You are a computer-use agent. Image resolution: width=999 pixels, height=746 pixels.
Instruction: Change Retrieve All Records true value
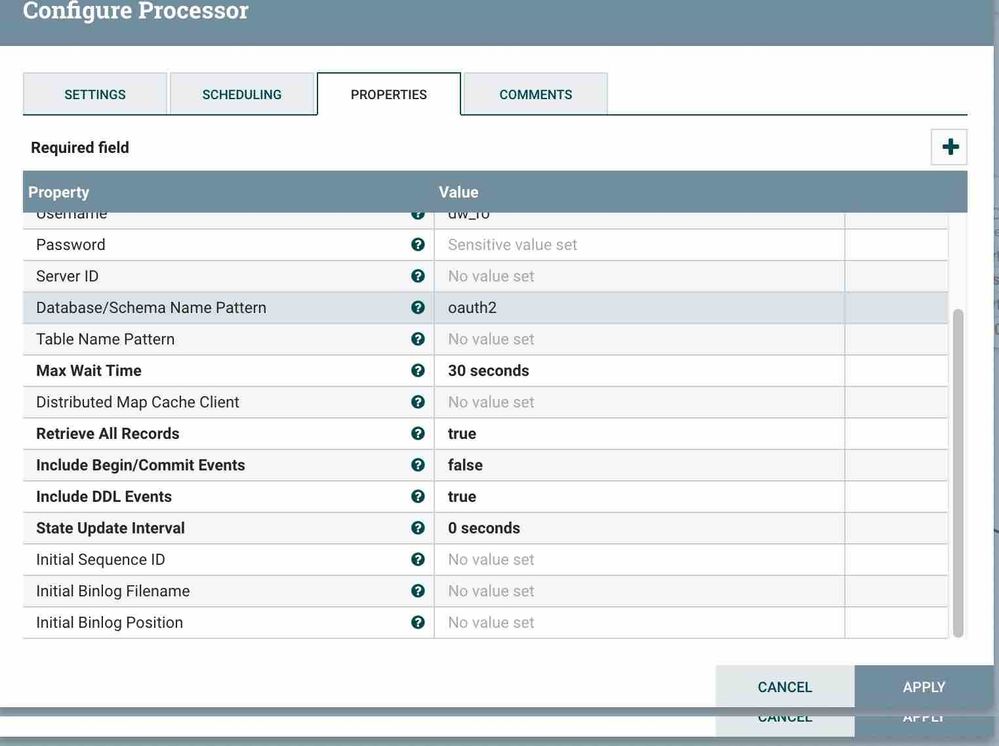point(640,433)
